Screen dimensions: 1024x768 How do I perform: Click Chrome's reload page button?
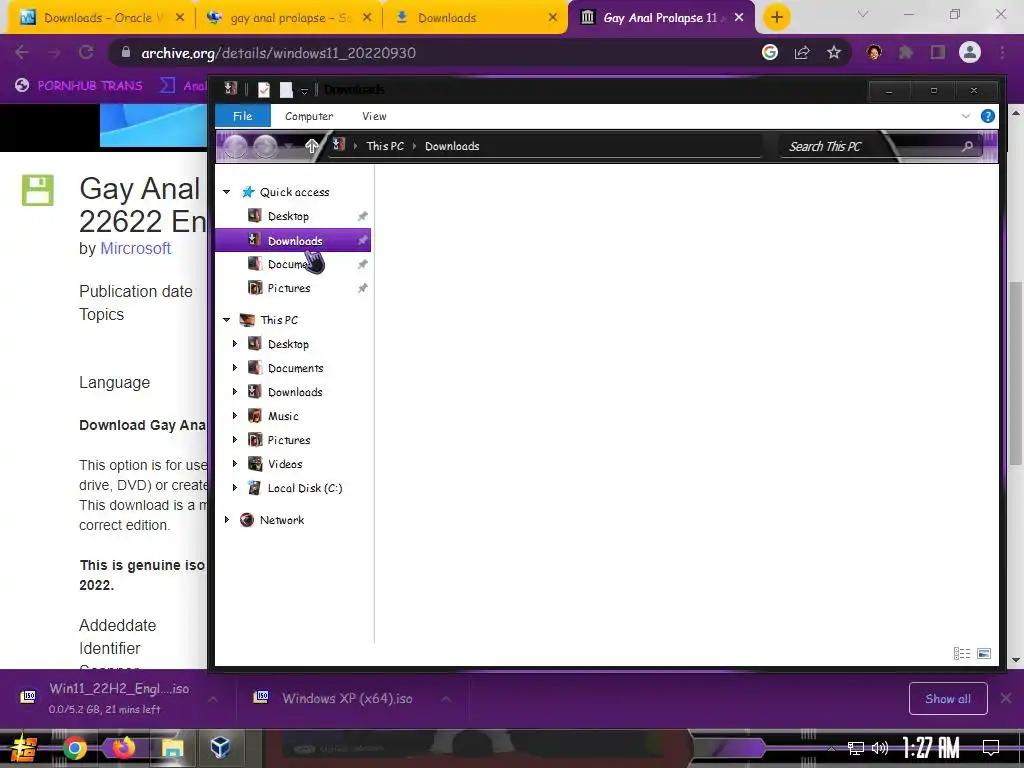coord(86,52)
